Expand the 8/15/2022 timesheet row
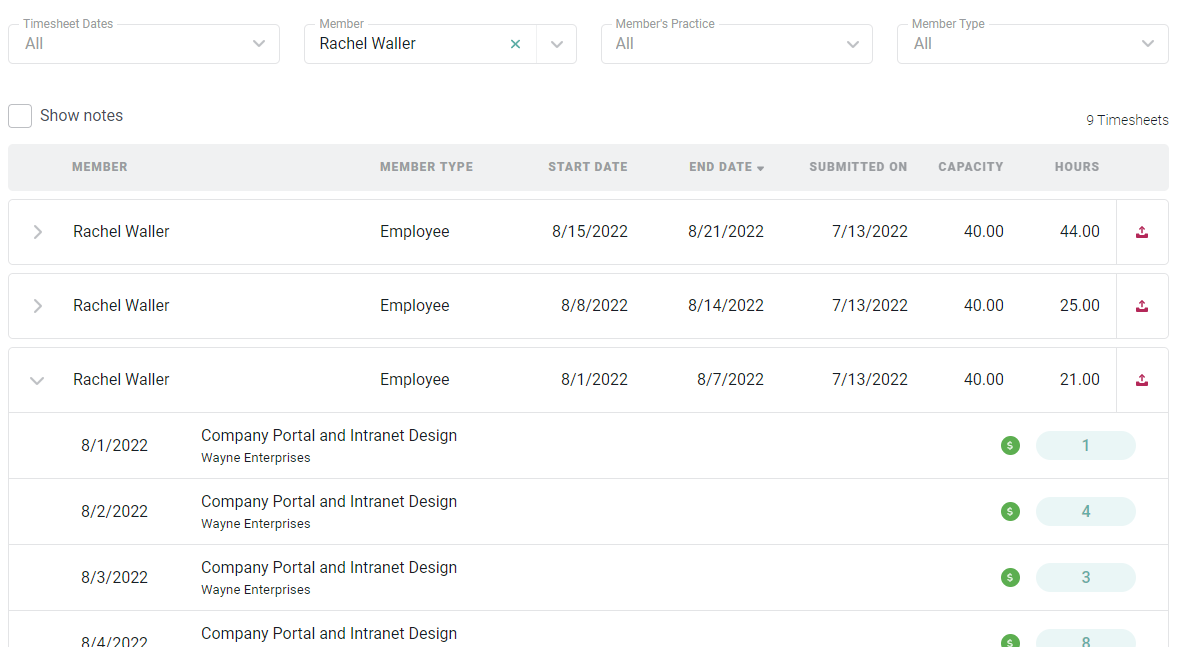 (x=38, y=232)
